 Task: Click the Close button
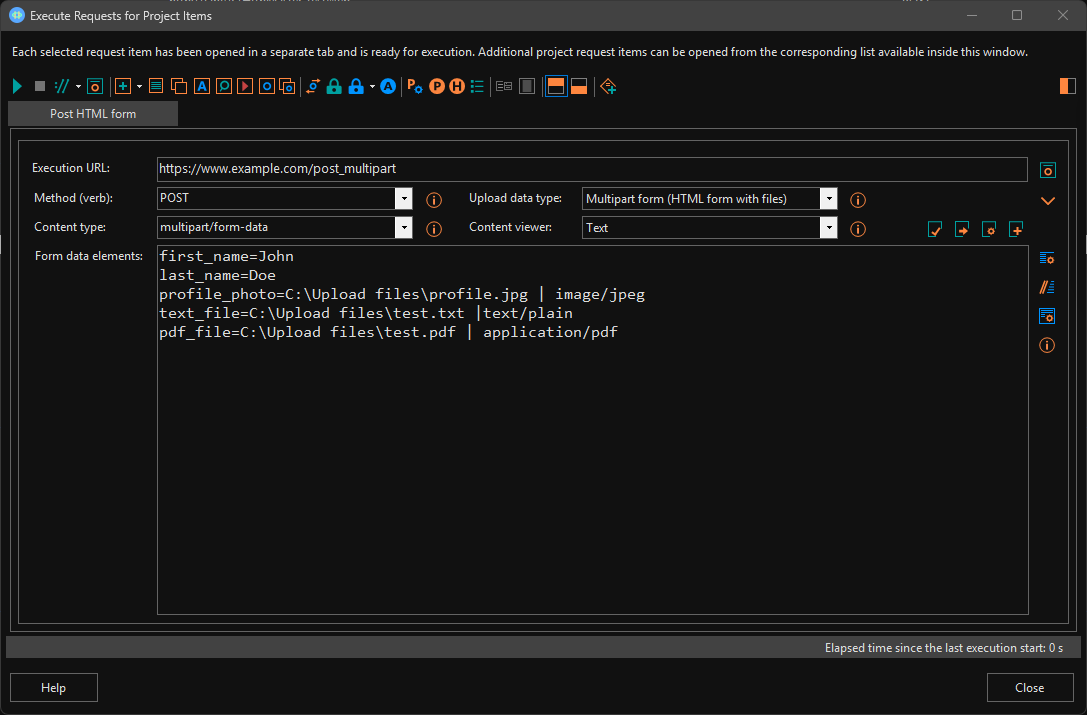1030,687
